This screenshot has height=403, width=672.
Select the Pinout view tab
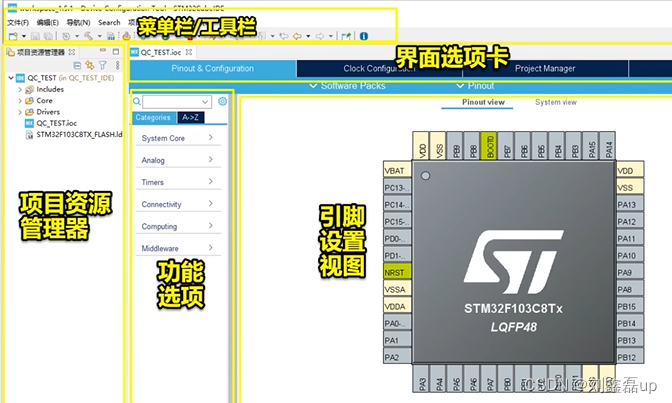coord(483,102)
